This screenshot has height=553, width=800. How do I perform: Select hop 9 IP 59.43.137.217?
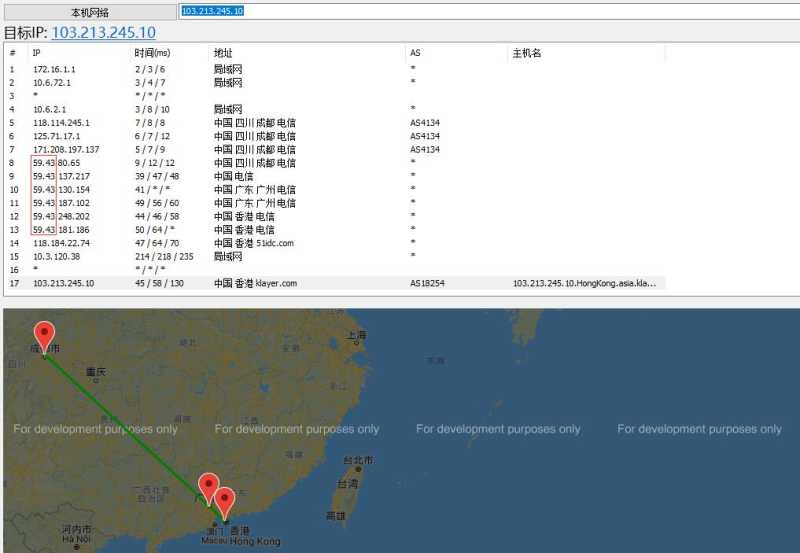61,176
